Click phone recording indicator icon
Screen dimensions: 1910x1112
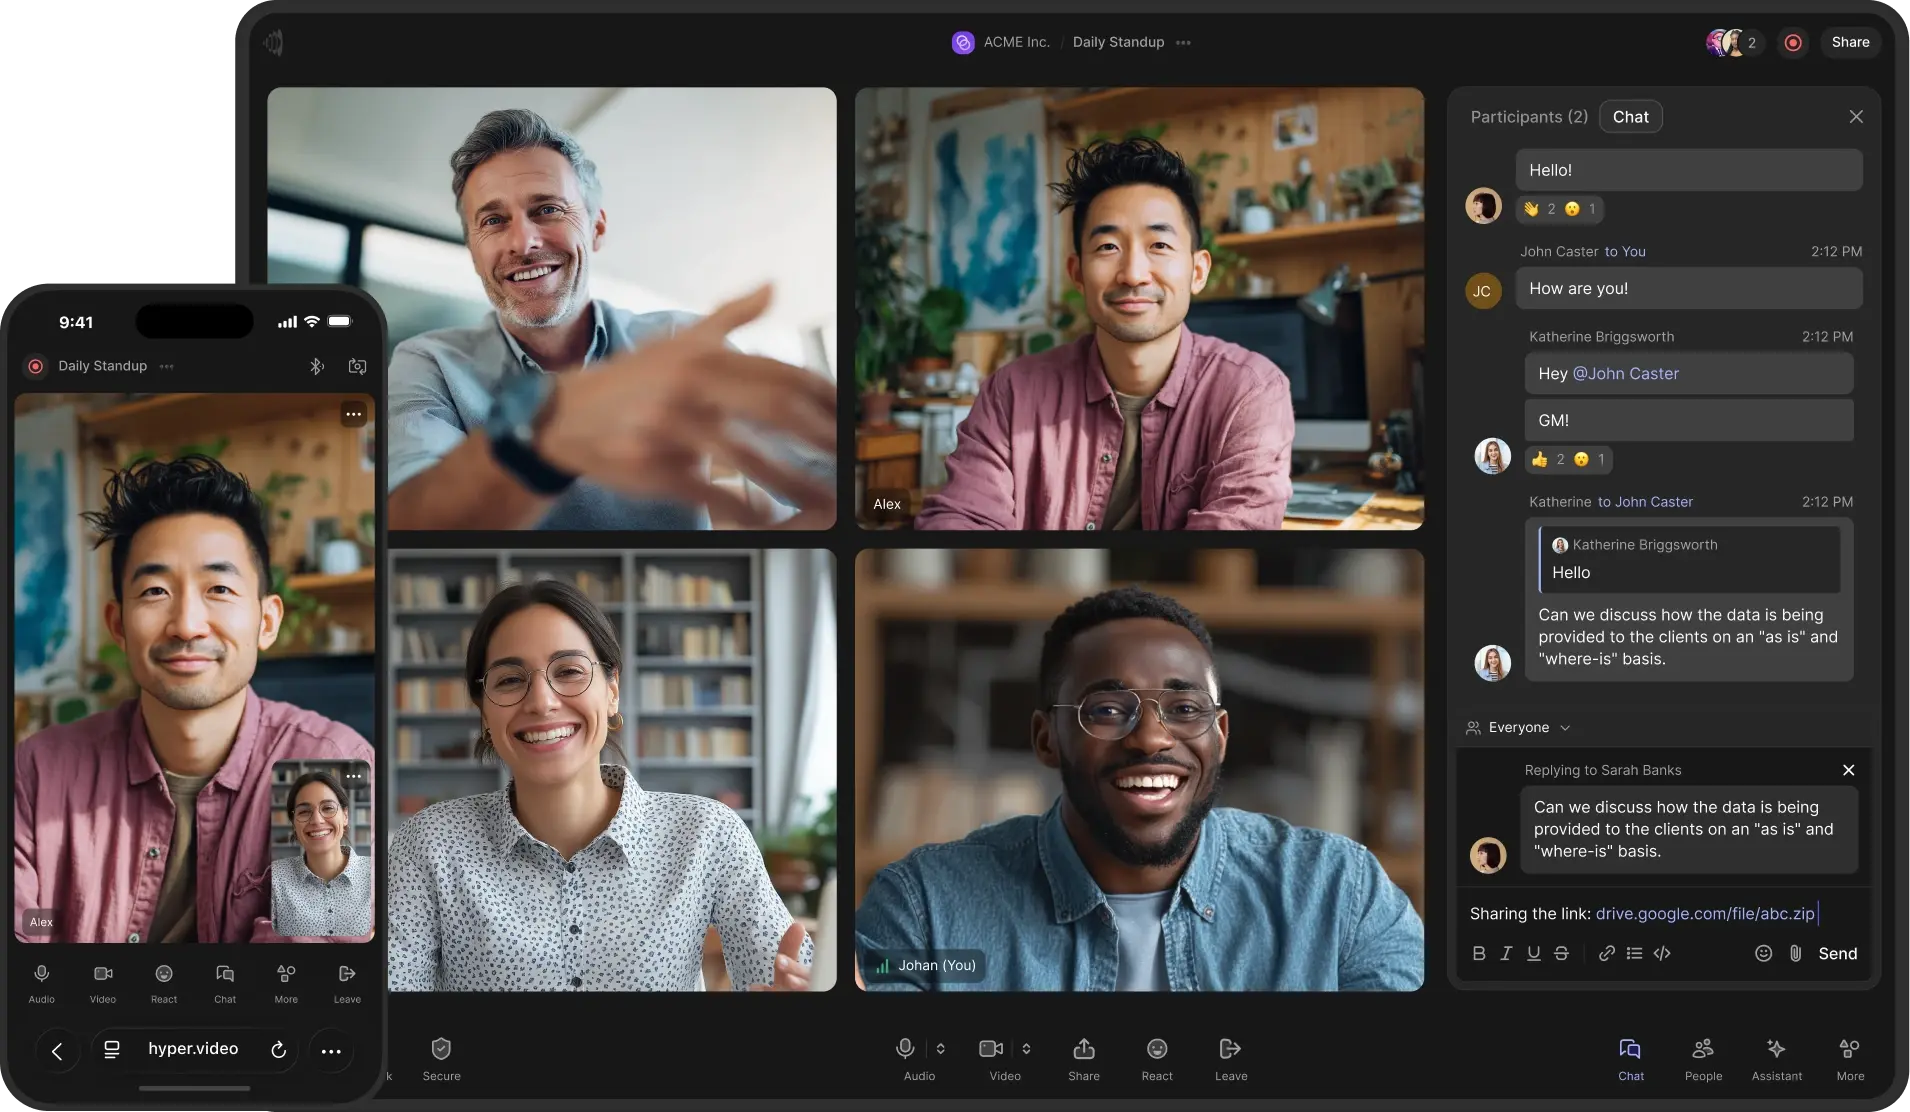tap(35, 366)
